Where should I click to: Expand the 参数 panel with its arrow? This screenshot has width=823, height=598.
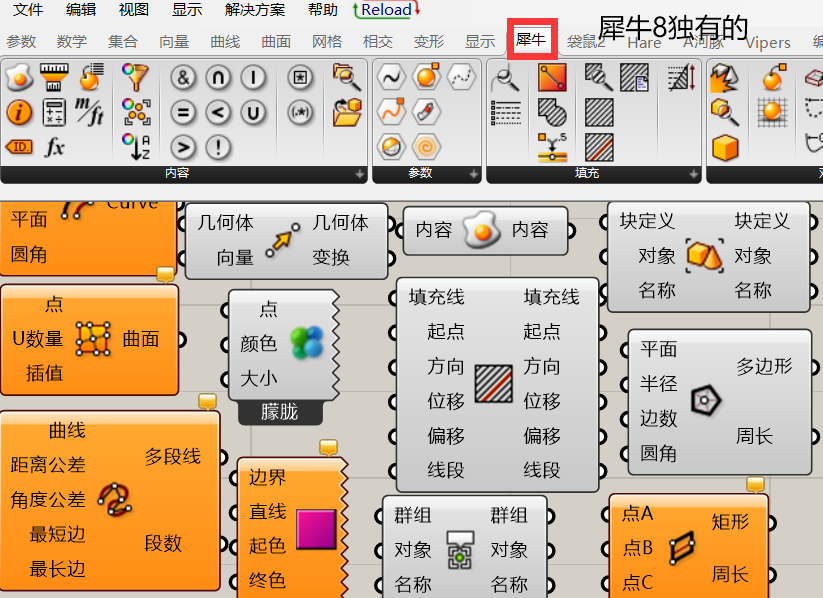click(x=473, y=174)
